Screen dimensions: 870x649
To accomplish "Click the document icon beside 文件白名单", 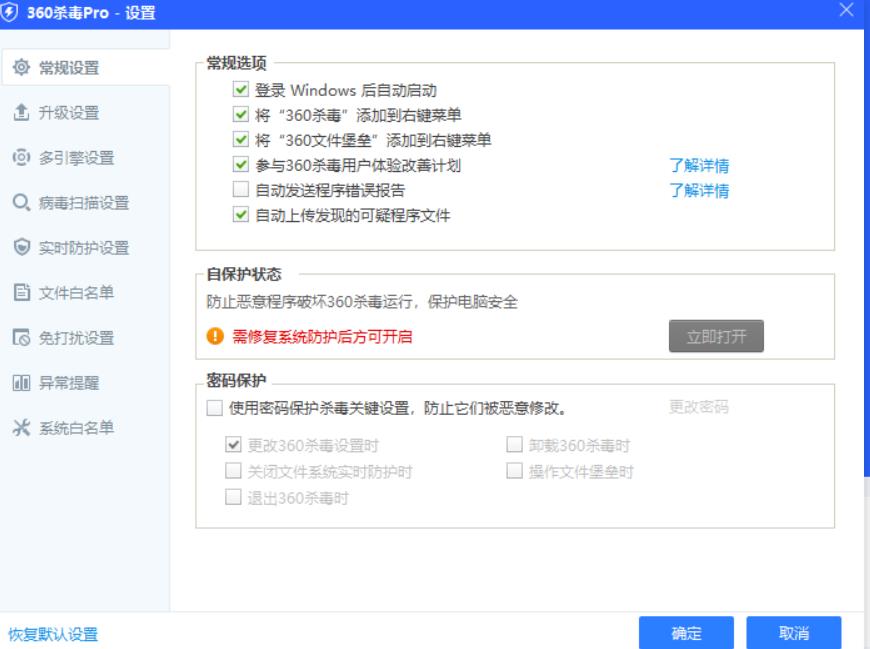I will pos(21,292).
